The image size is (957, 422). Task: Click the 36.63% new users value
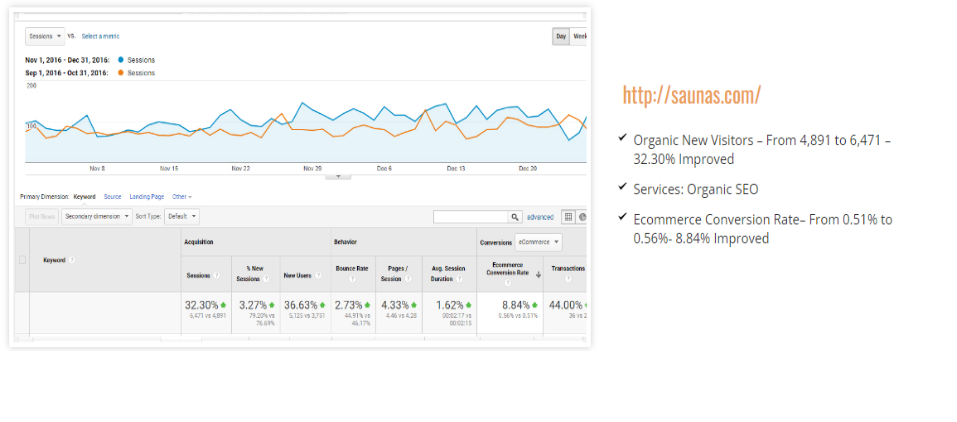pyautogui.click(x=300, y=305)
